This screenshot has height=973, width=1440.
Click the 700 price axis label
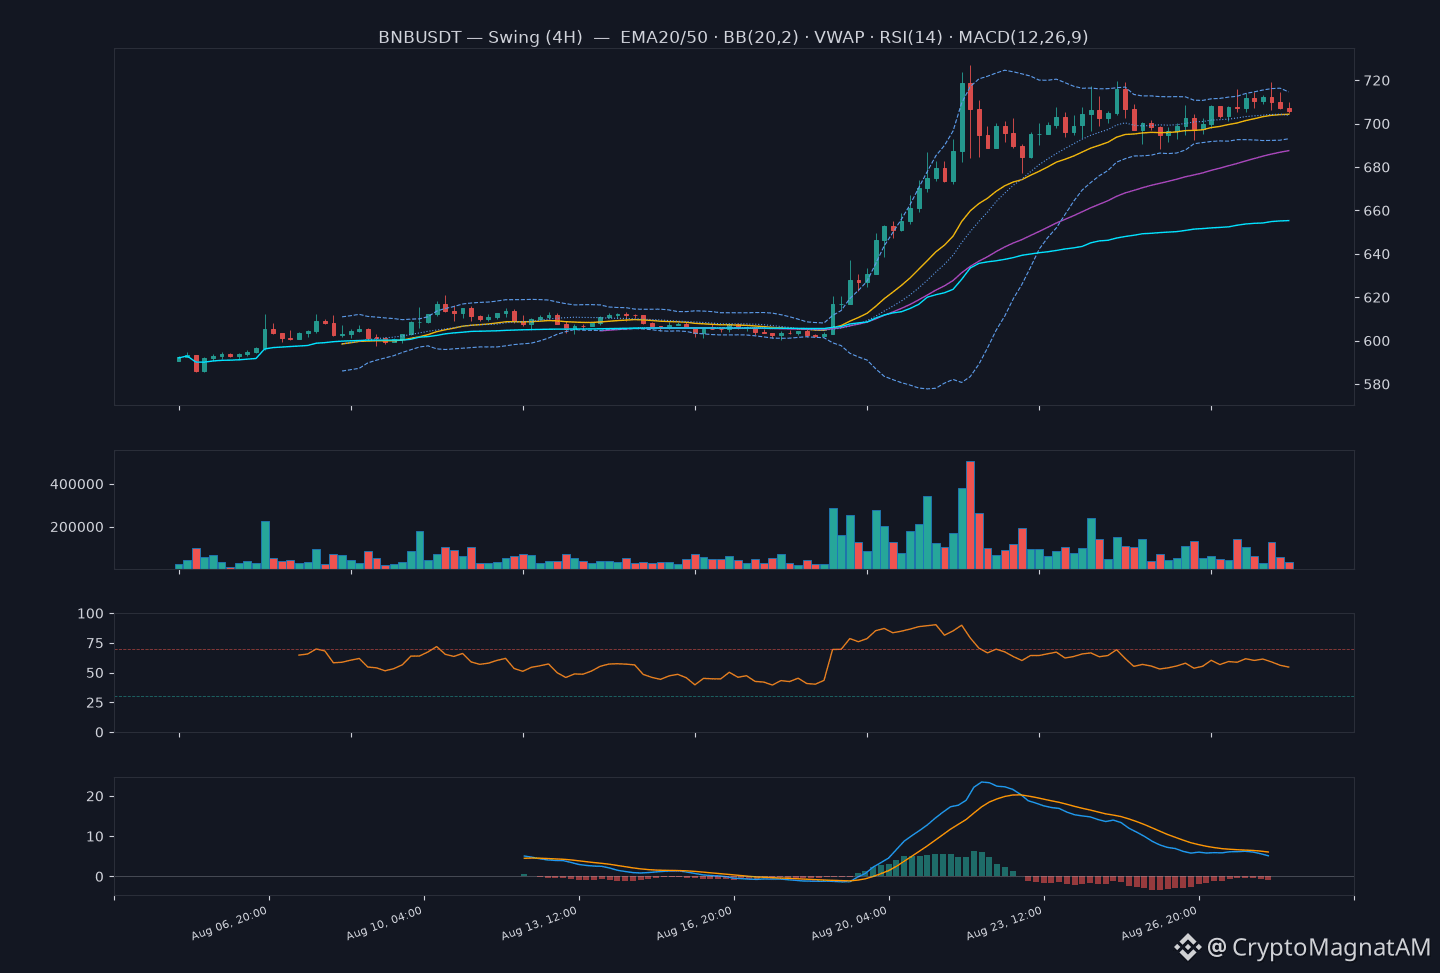click(1376, 124)
